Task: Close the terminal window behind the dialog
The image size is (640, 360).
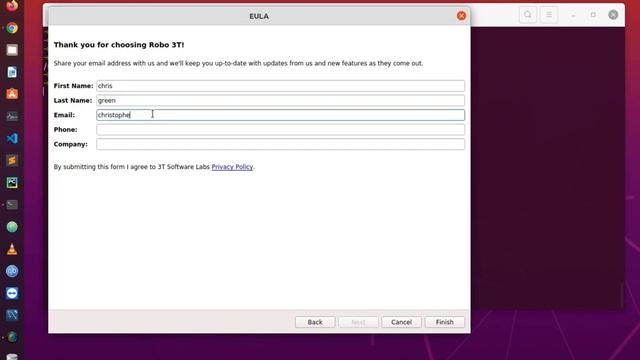Action: click(613, 15)
